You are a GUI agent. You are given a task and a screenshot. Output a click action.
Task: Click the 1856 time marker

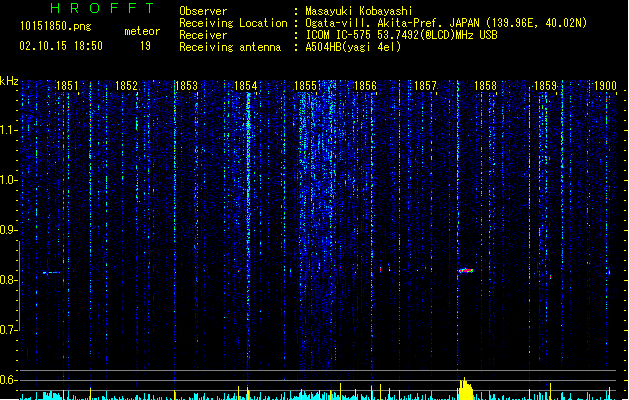pyautogui.click(x=365, y=86)
